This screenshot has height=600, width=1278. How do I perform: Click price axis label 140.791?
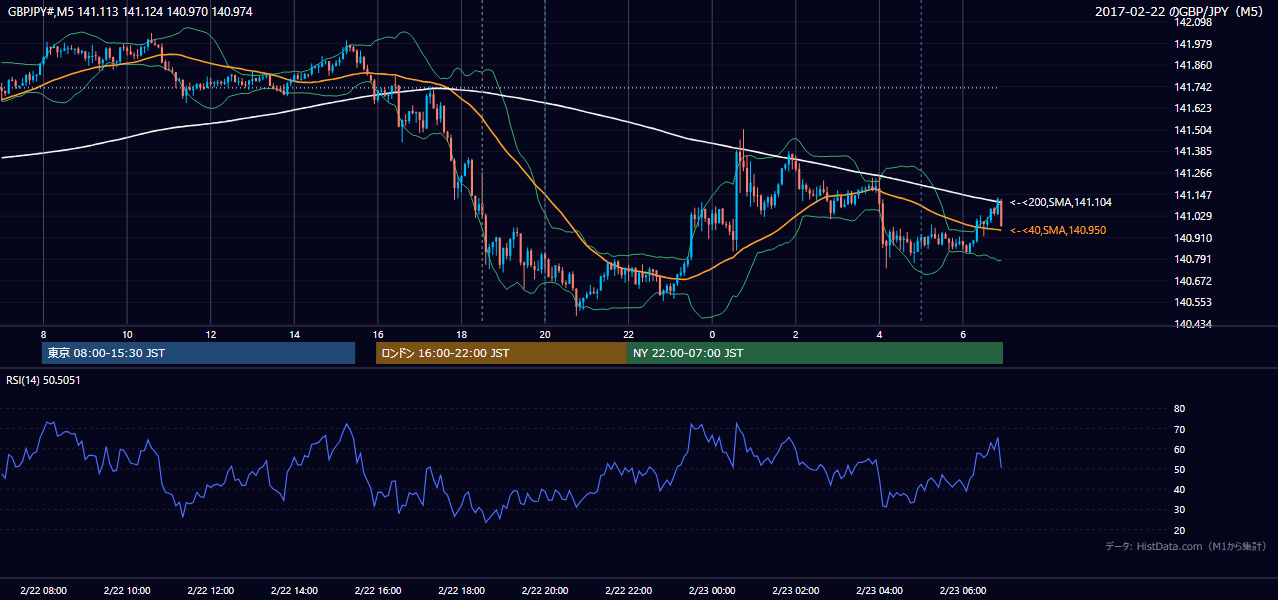click(x=1194, y=259)
